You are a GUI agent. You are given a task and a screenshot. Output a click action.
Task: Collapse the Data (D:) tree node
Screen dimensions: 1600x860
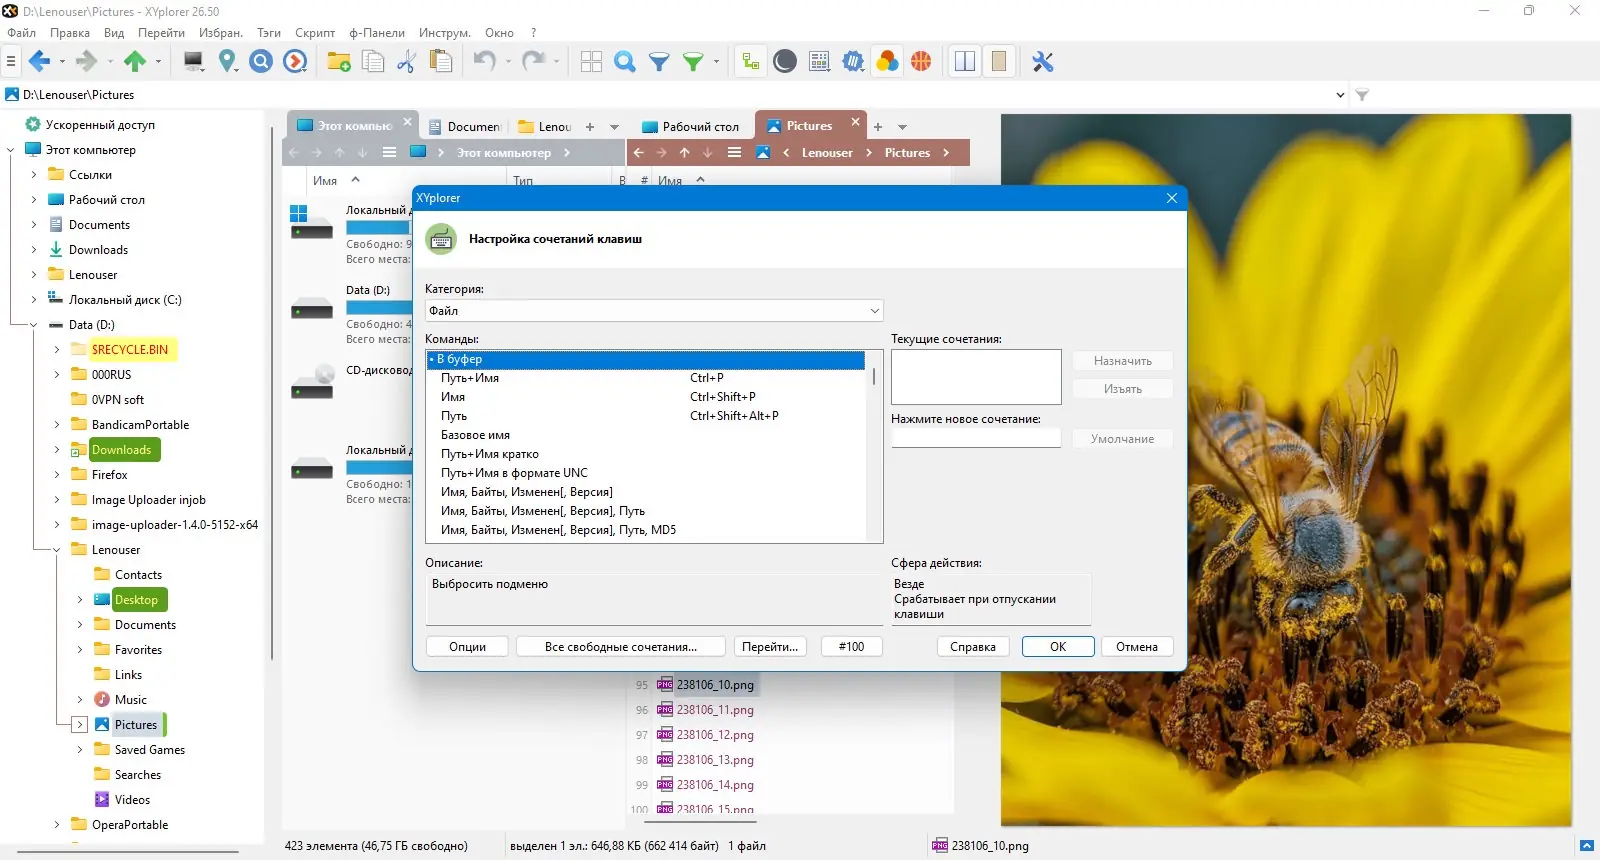[34, 325]
